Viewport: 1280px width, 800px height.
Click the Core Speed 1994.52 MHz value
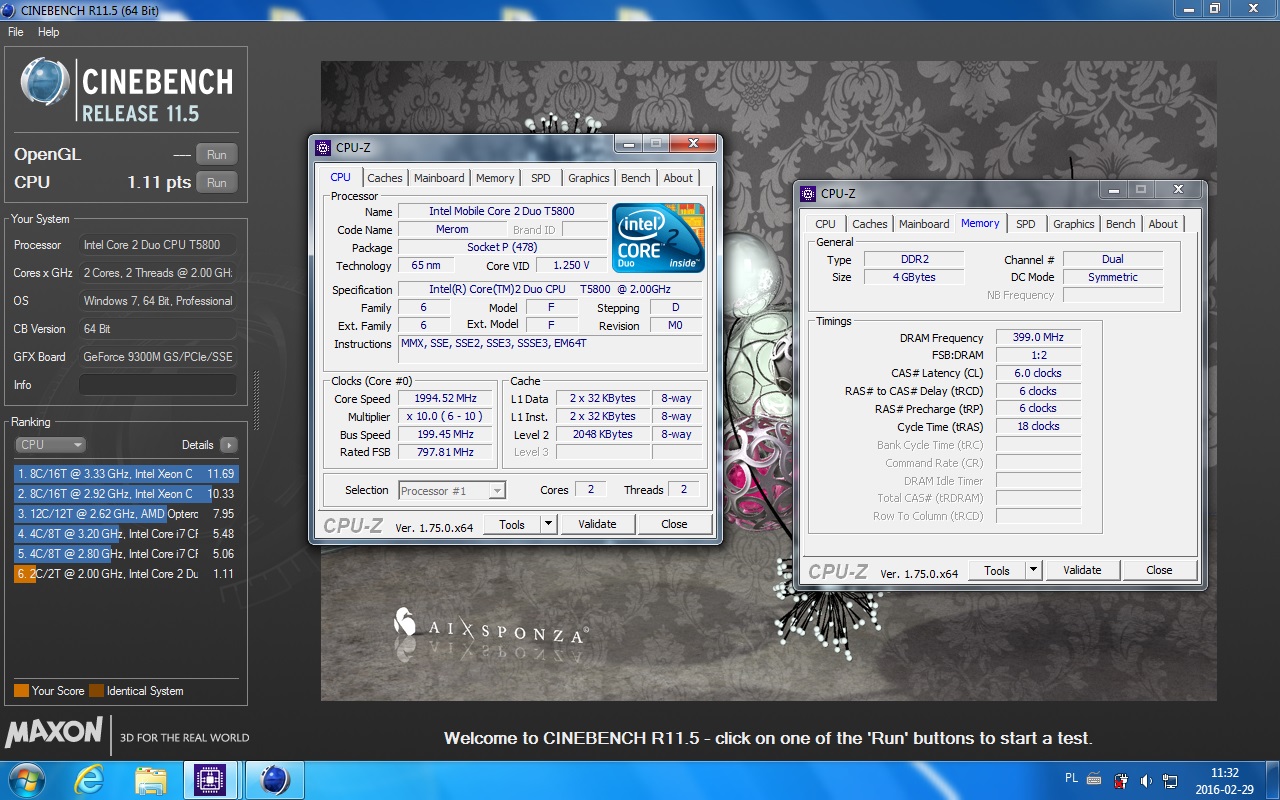pyautogui.click(x=446, y=398)
